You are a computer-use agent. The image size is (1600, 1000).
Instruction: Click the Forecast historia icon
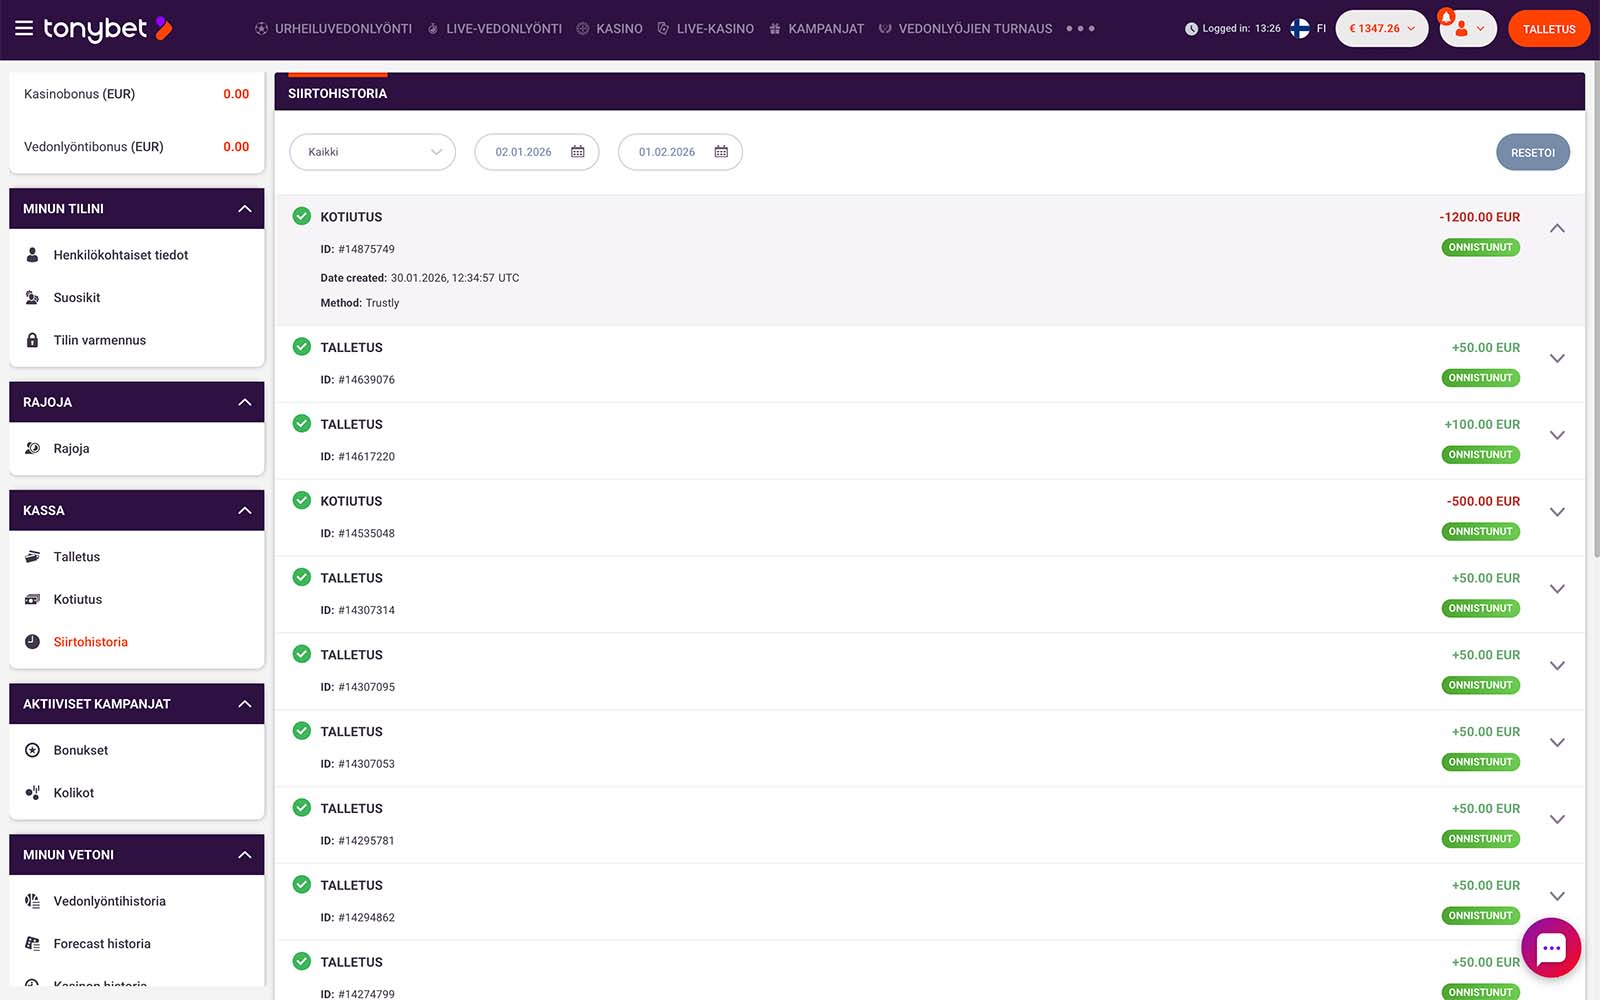[x=32, y=944]
